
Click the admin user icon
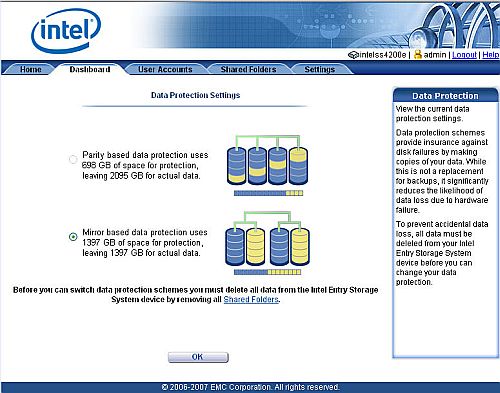click(417, 54)
